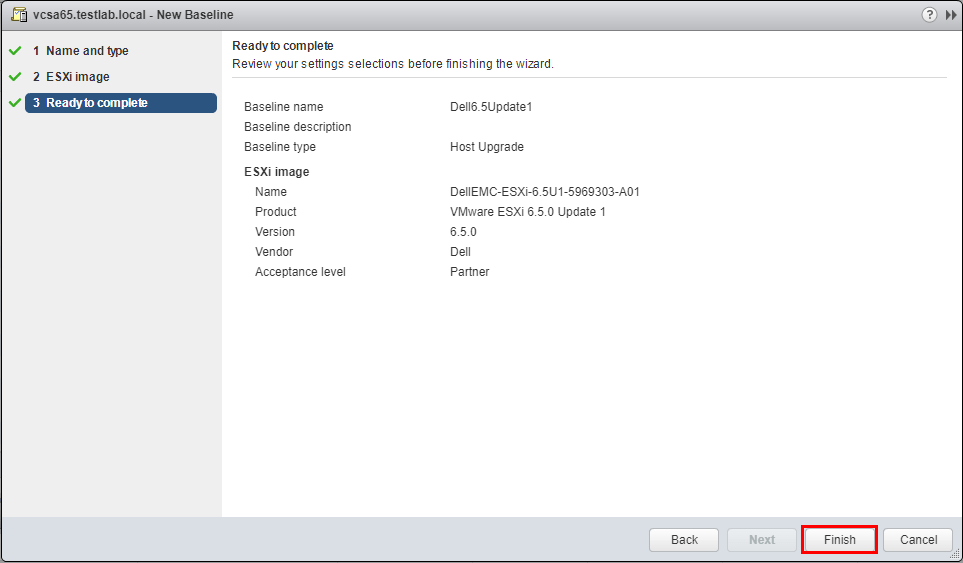The width and height of the screenshot is (963, 563).
Task: Click the Product label
Action: (x=275, y=212)
